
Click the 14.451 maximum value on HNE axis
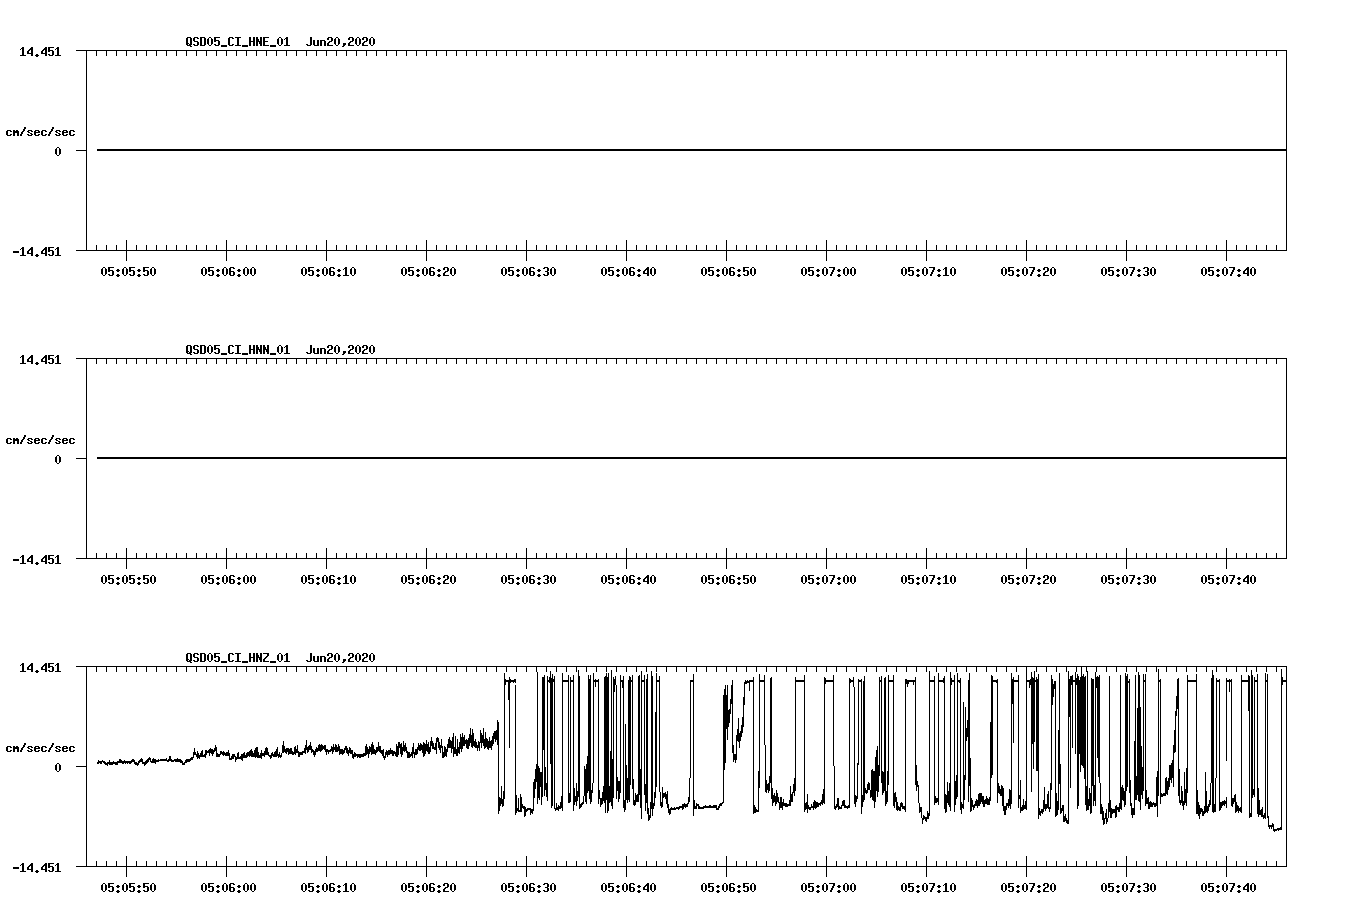click(40, 51)
